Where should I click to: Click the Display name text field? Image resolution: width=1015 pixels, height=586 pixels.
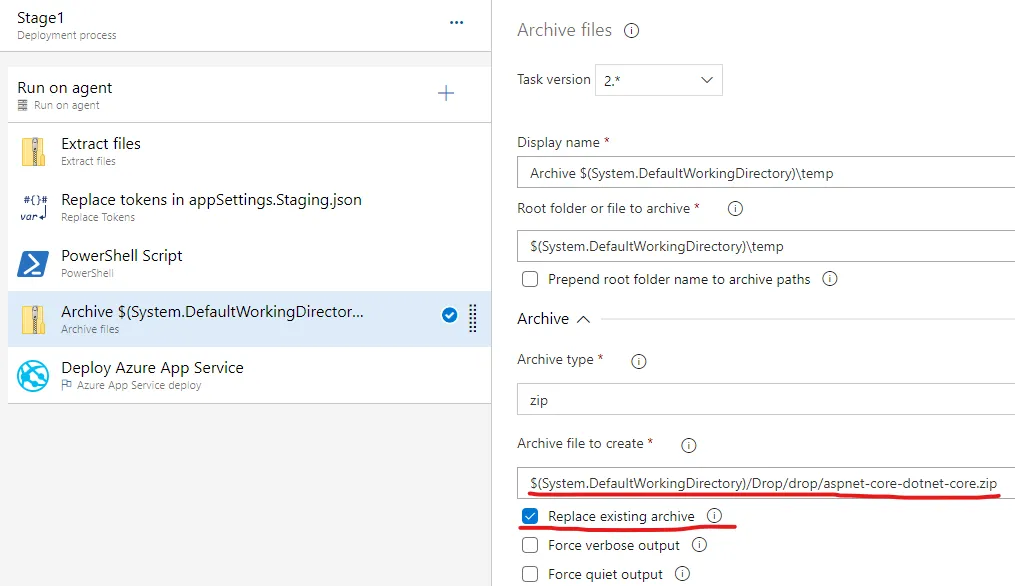point(766,173)
